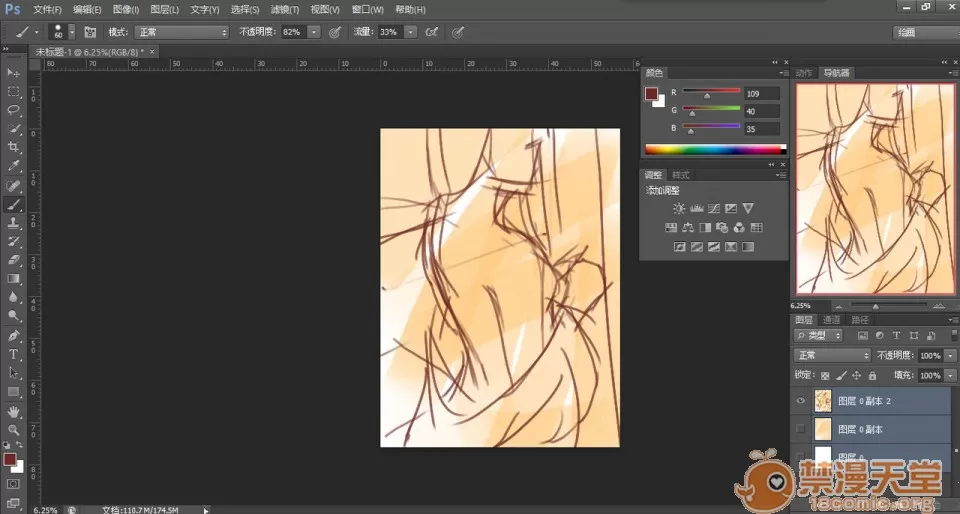Screen dimensions: 960x514
Task: Open the brush 模式 blend mode dropdown
Action: 183,32
